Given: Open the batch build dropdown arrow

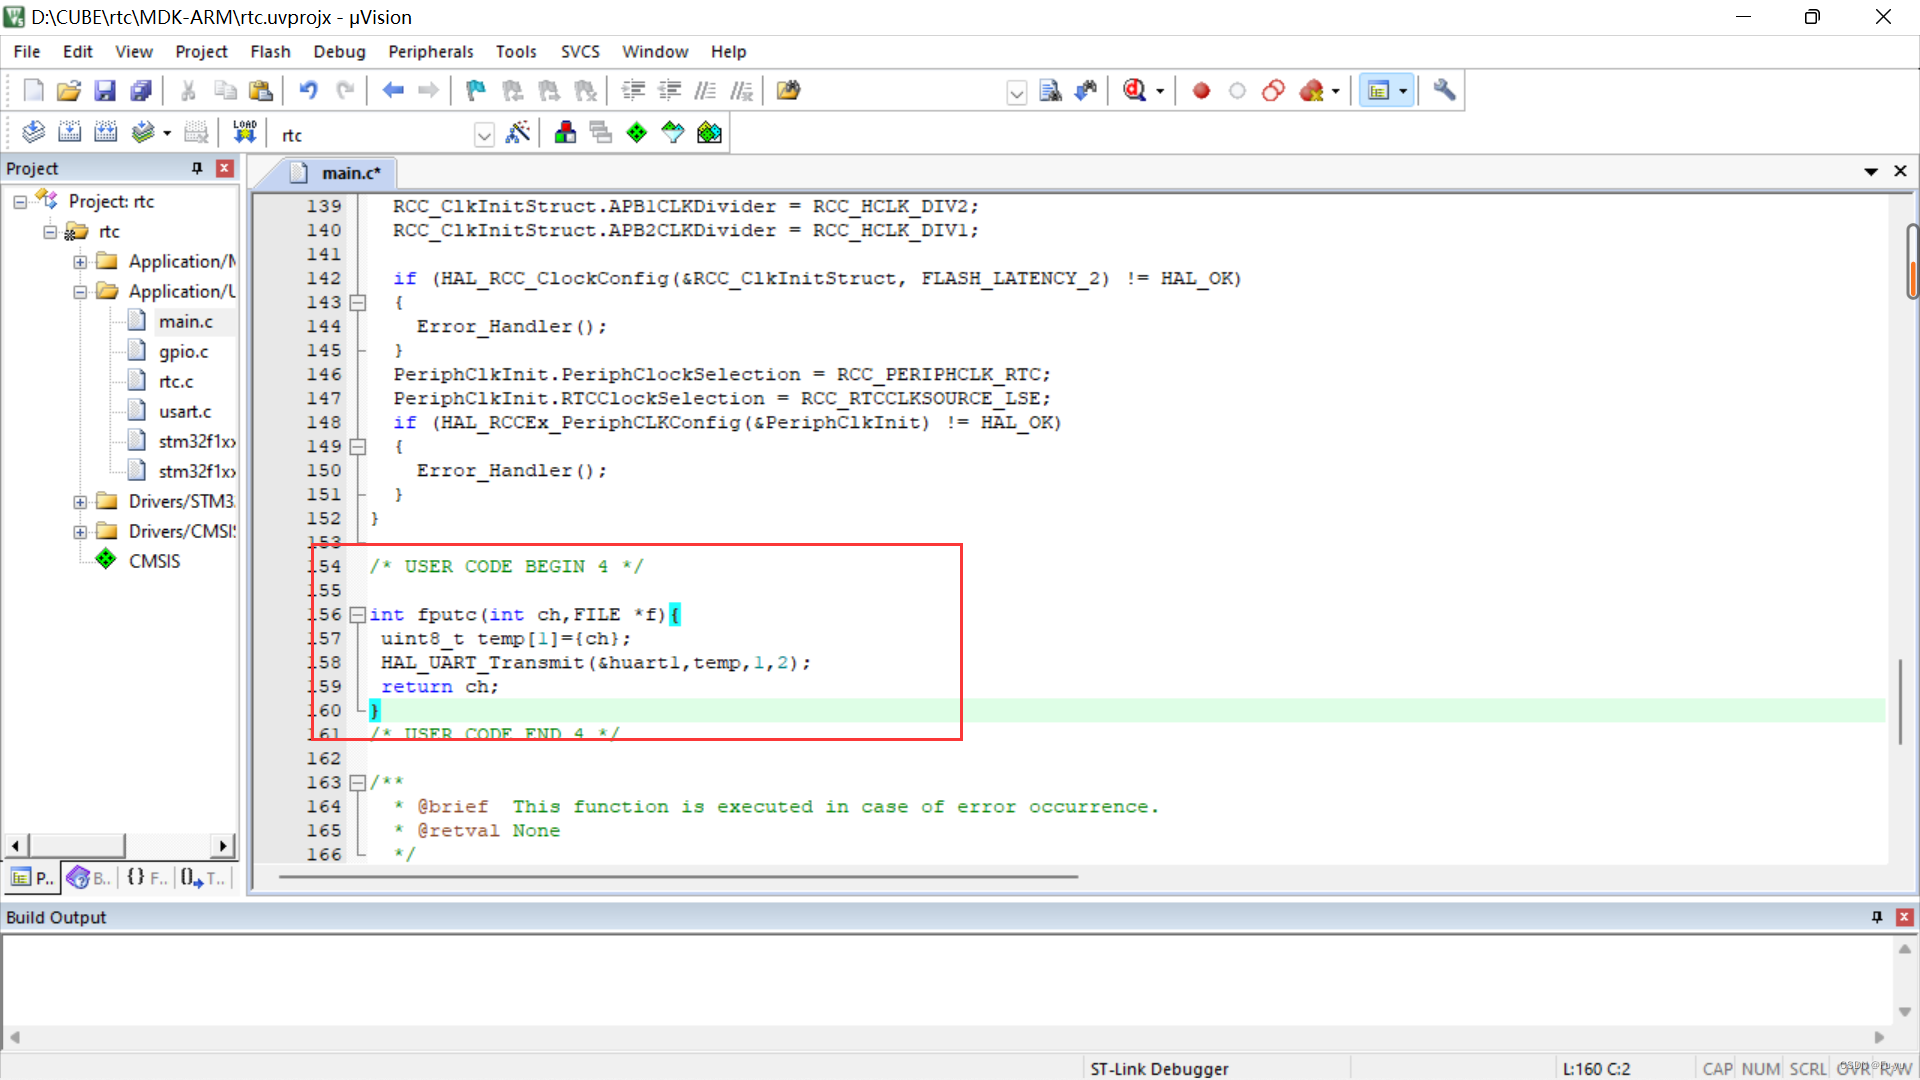Looking at the screenshot, I should point(167,133).
